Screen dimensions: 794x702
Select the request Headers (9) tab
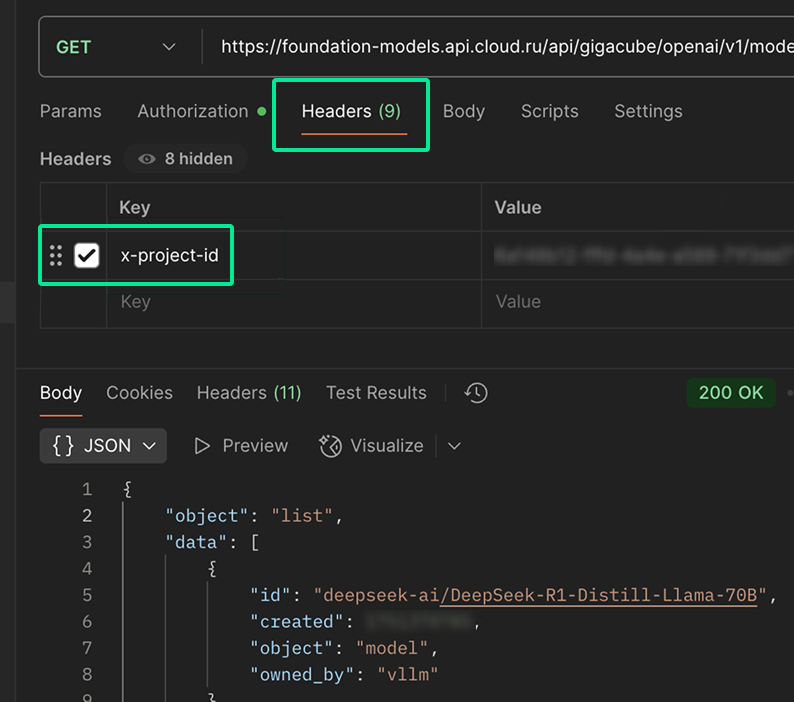(x=351, y=111)
